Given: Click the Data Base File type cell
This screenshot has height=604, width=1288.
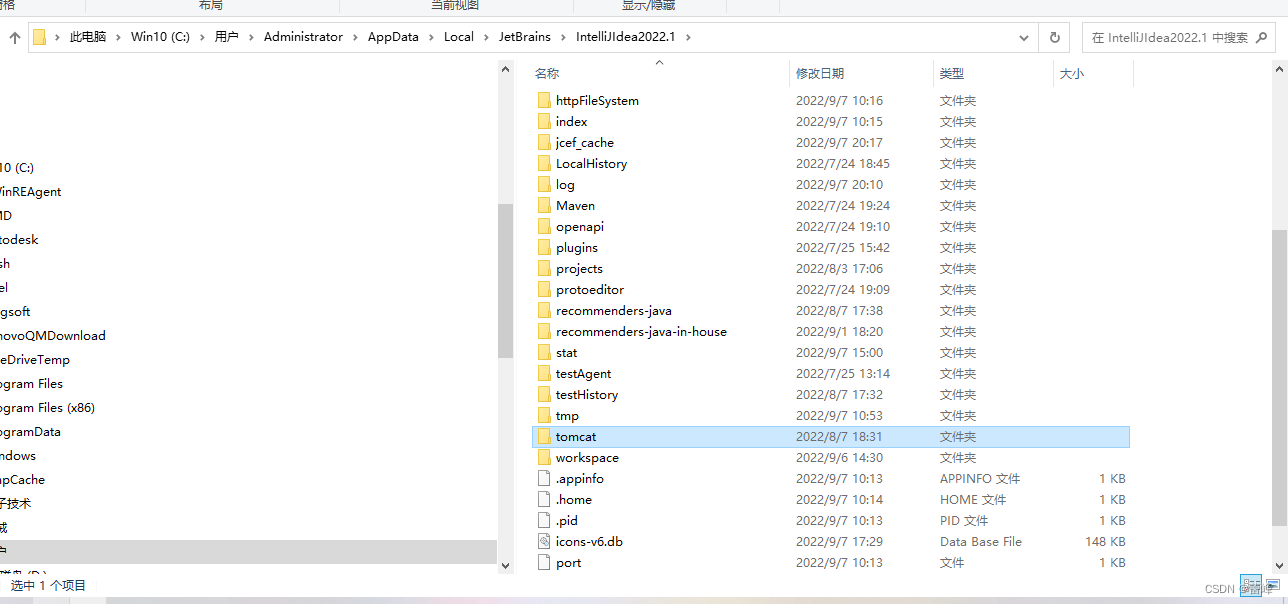Looking at the screenshot, I should [981, 541].
